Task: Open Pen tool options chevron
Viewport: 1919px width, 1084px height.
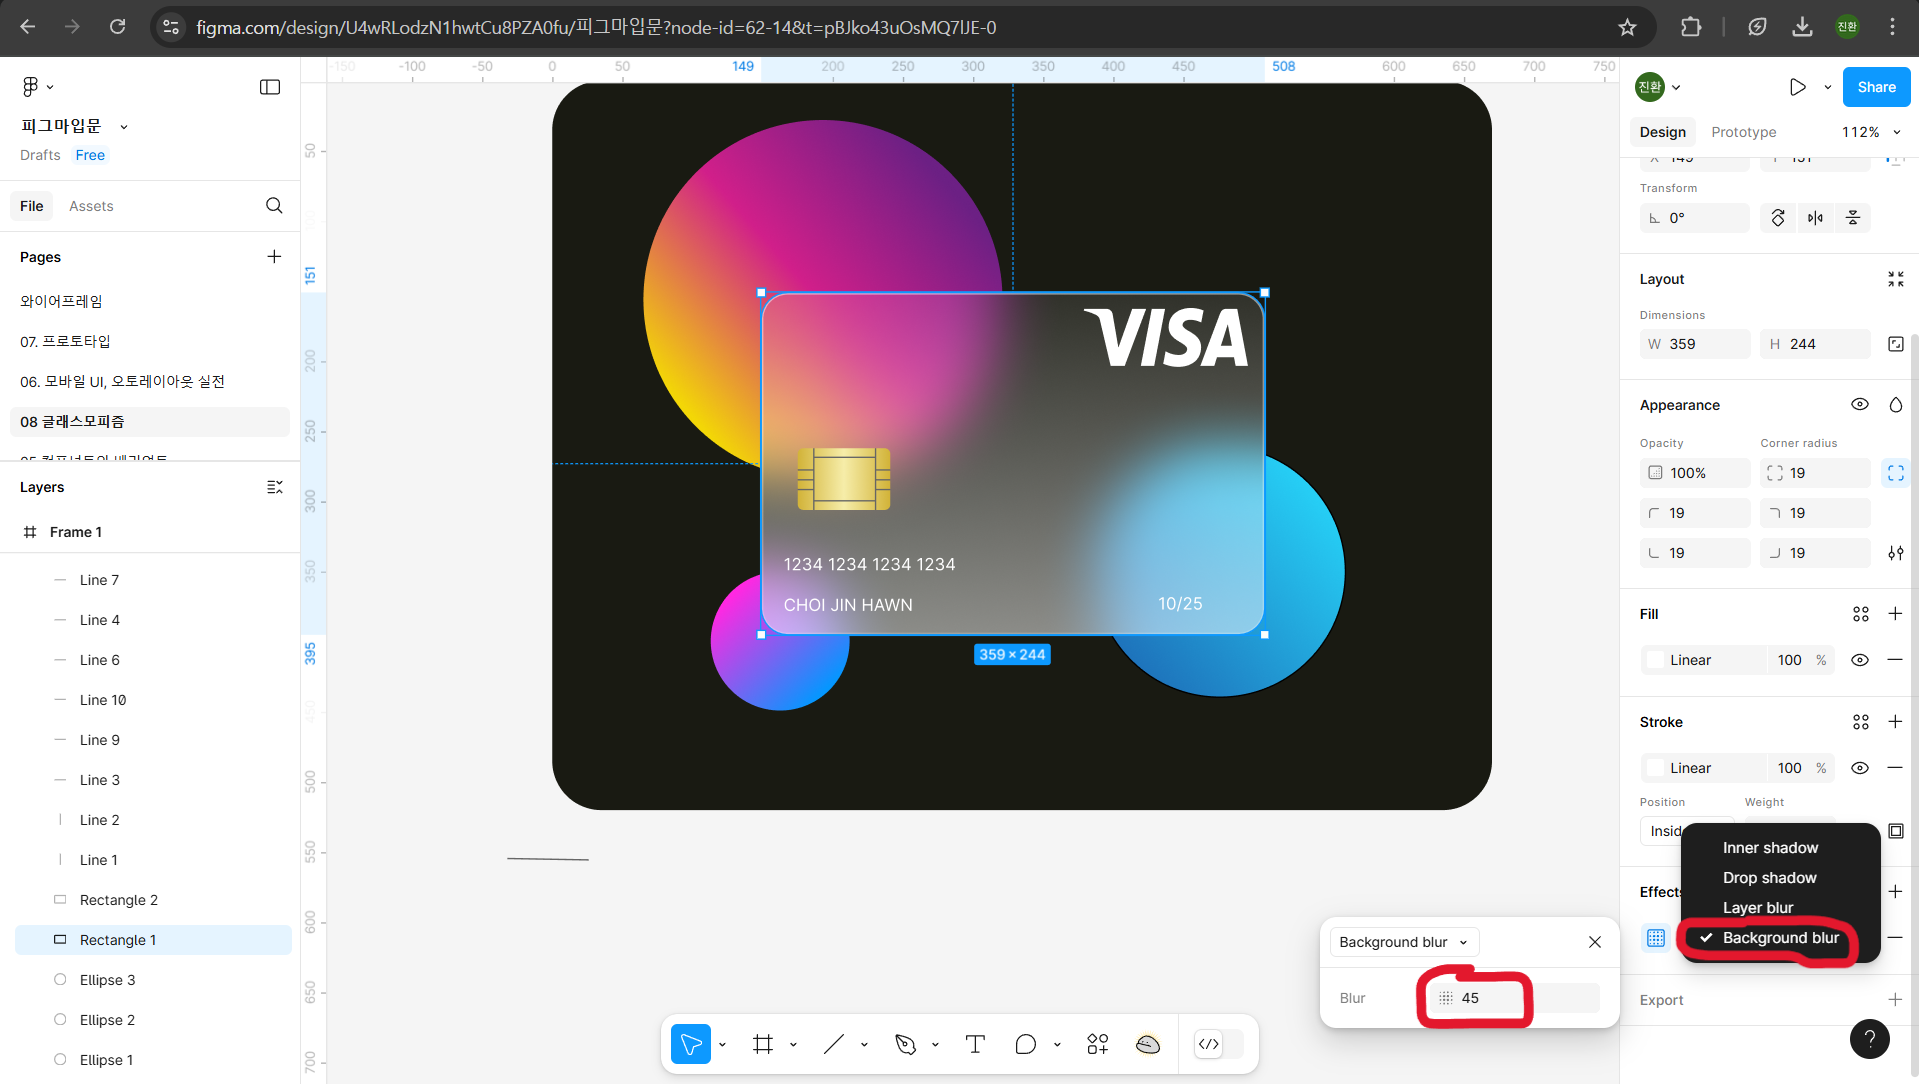Action: pyautogui.click(x=936, y=1045)
